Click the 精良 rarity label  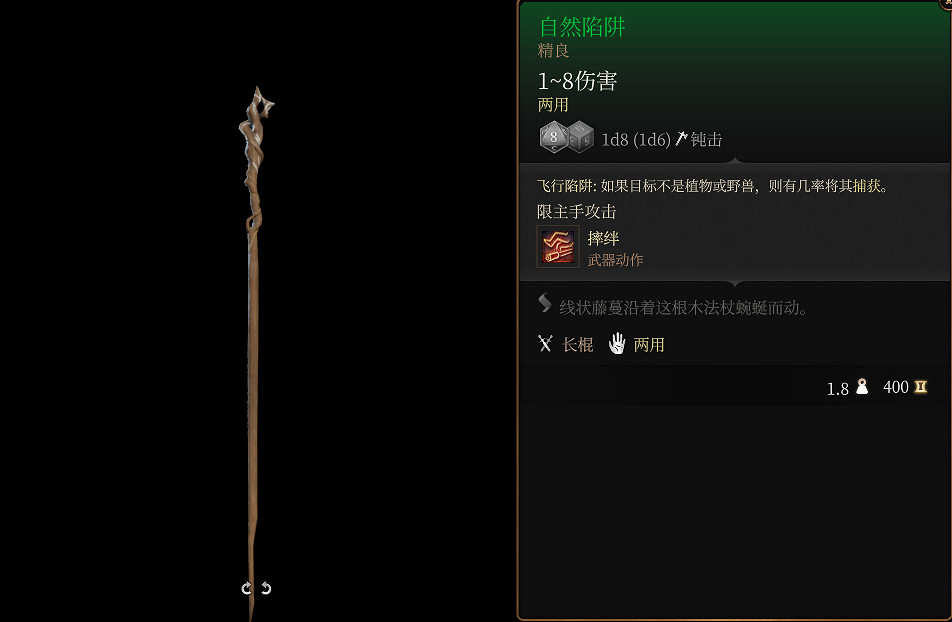pyautogui.click(x=553, y=50)
